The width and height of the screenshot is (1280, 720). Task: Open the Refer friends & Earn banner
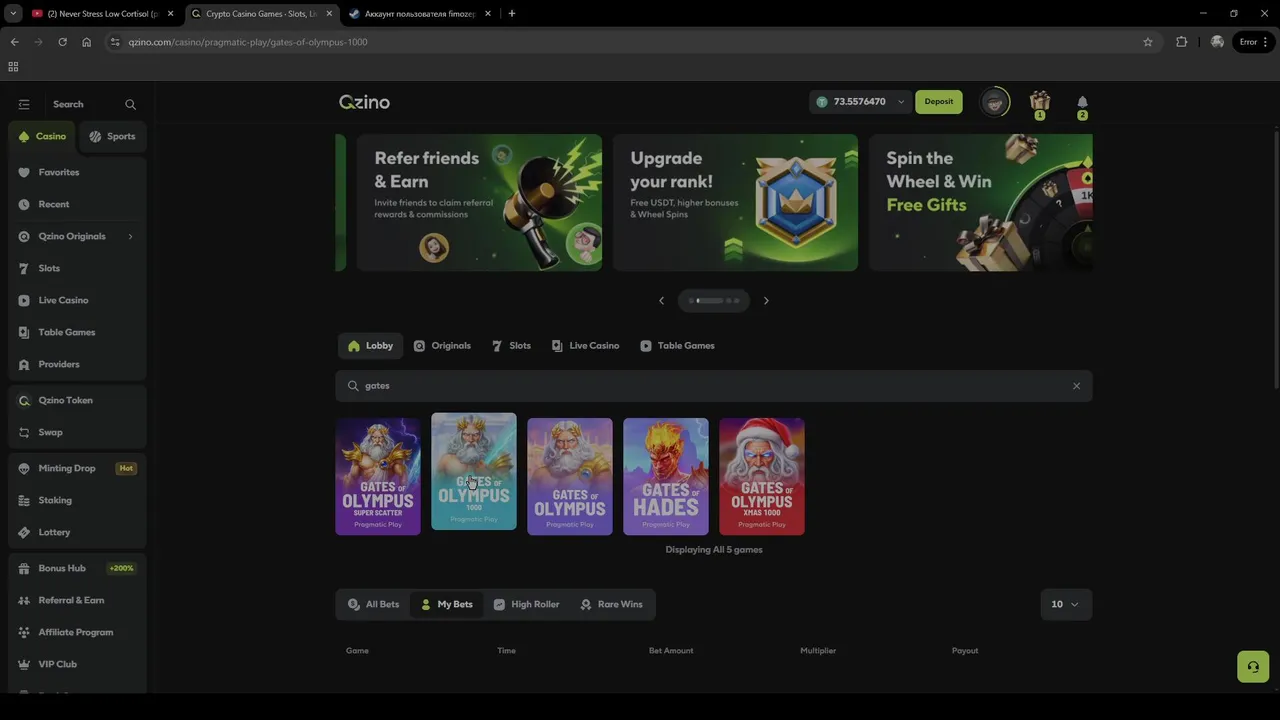[x=480, y=203]
